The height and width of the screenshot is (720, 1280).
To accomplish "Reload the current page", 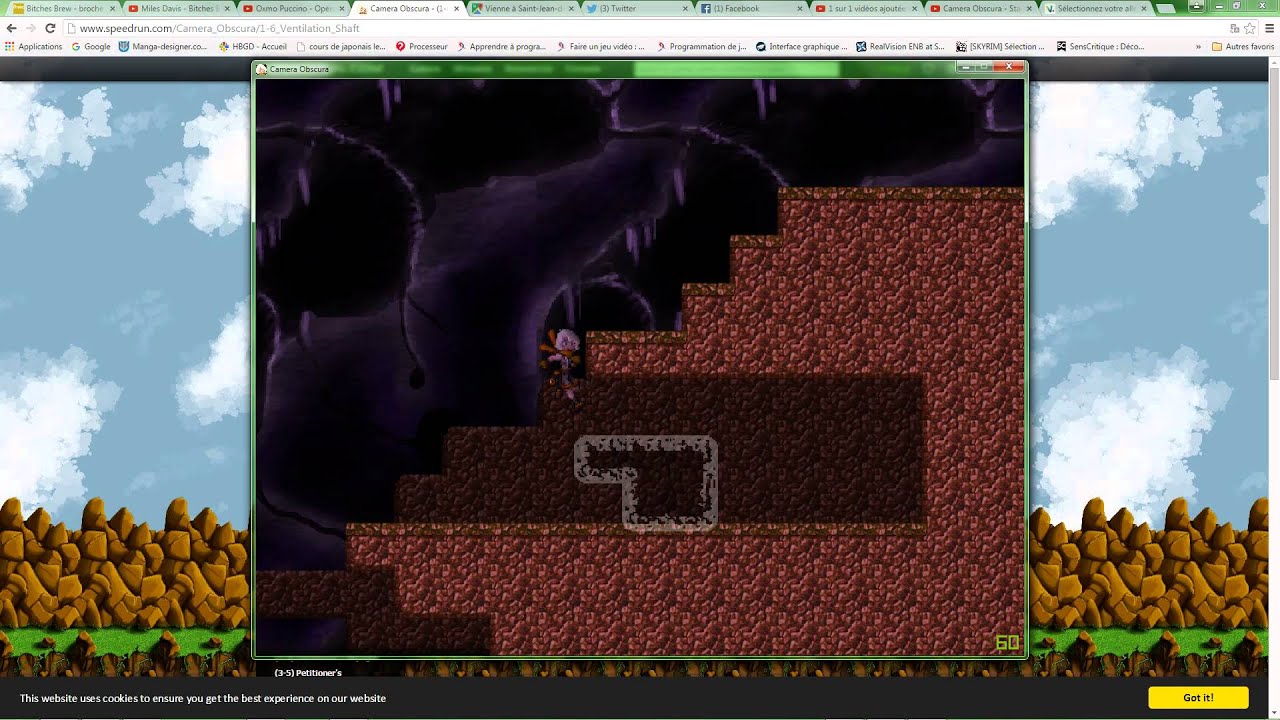I will click(x=50, y=28).
